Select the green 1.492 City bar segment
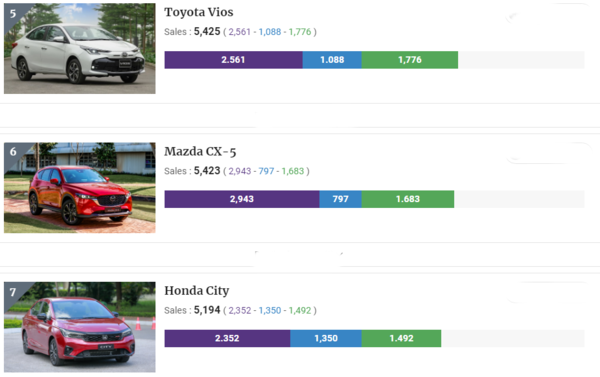The height and width of the screenshot is (377, 600). [x=401, y=338]
